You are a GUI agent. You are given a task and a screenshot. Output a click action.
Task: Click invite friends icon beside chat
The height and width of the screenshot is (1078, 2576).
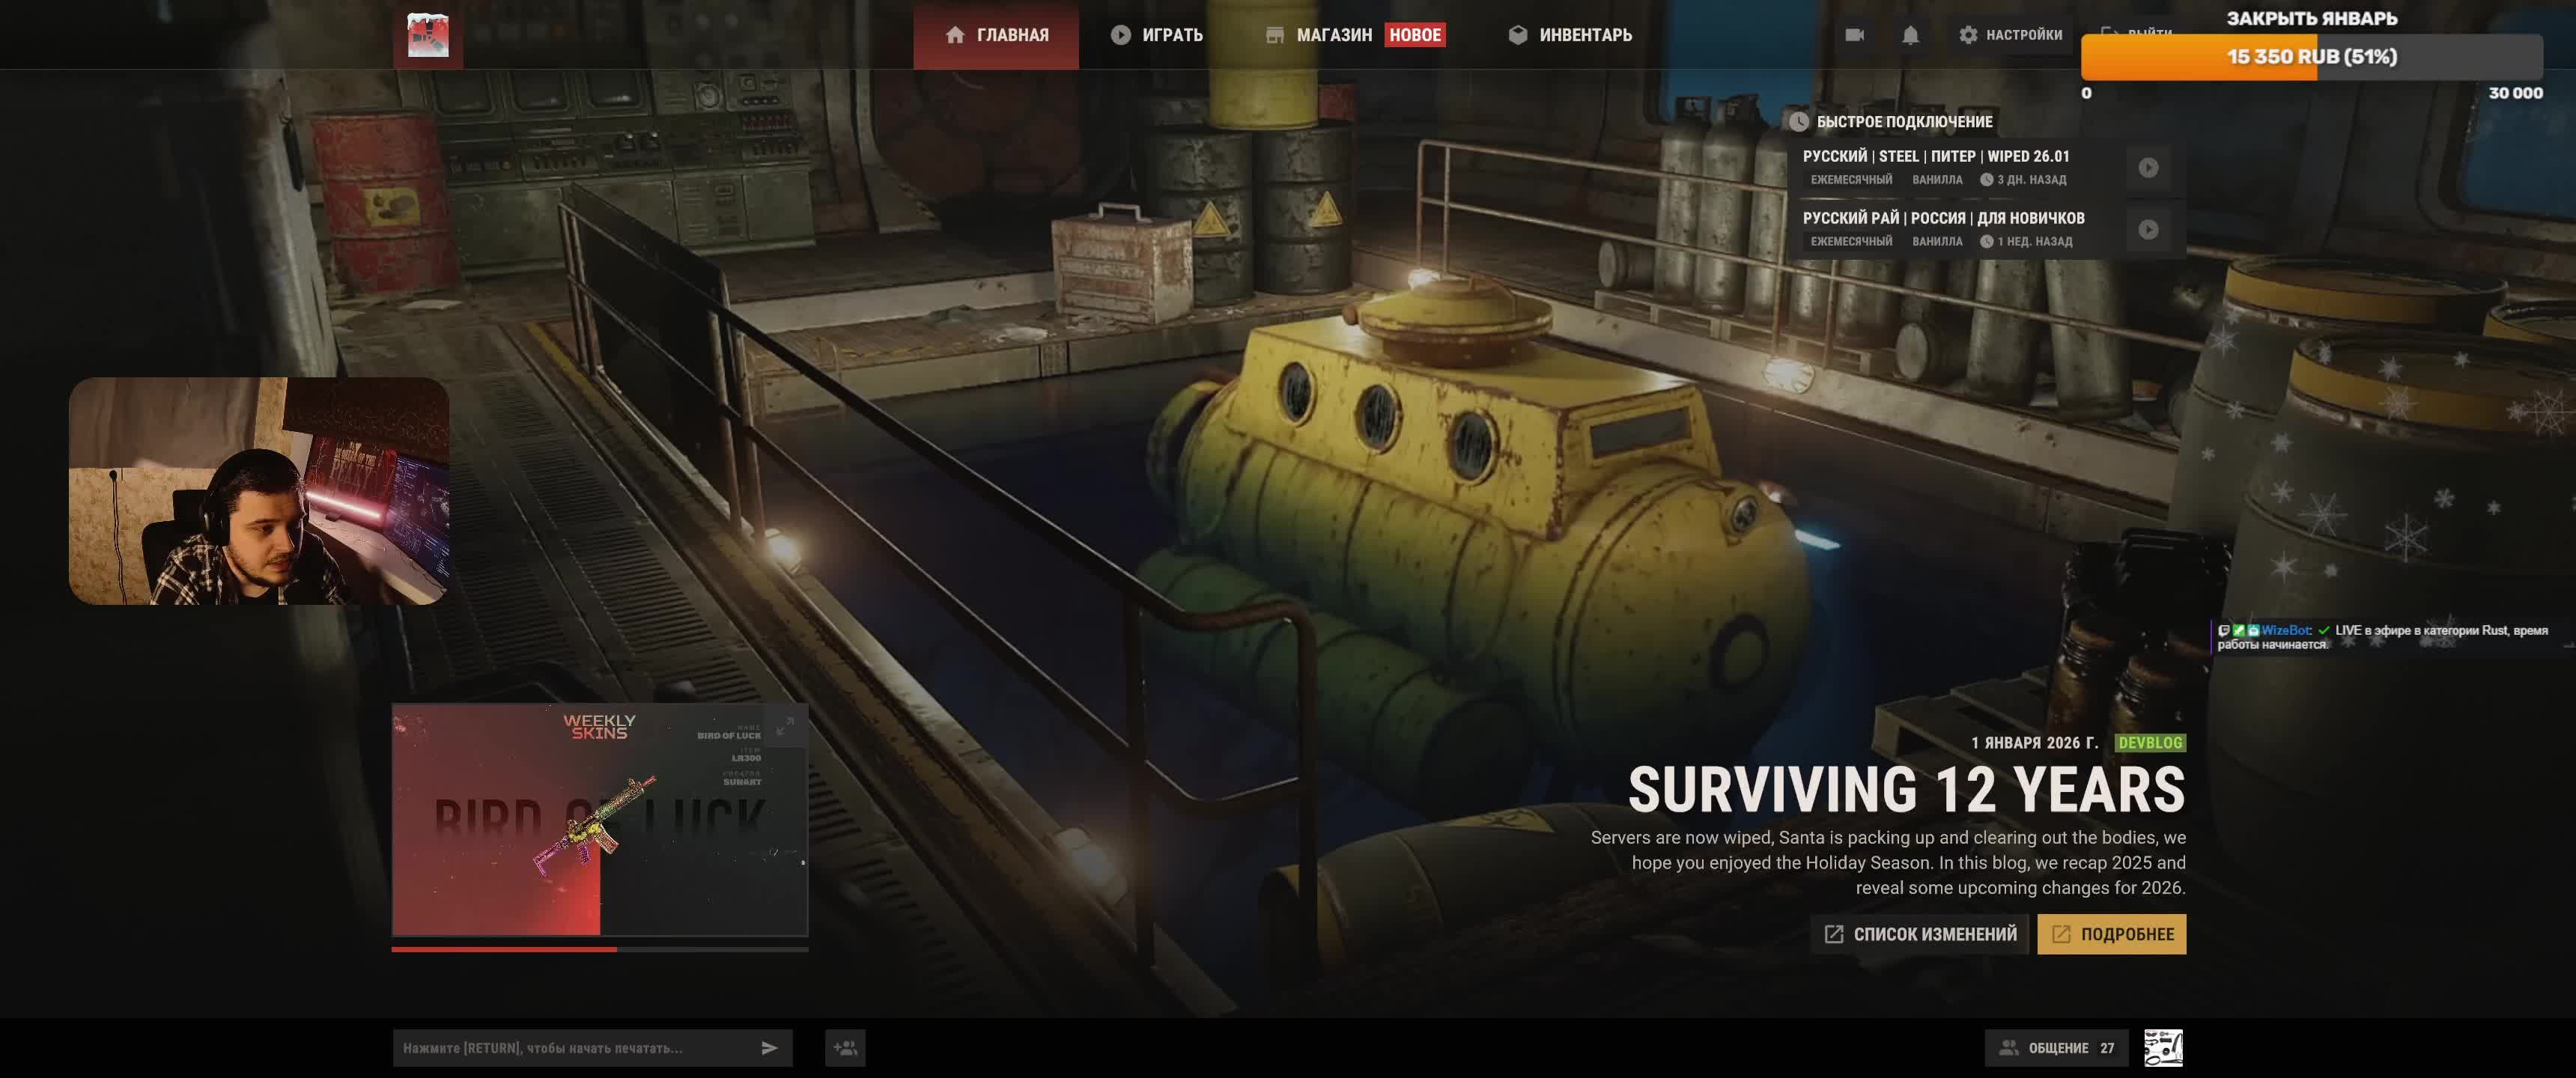point(845,1048)
